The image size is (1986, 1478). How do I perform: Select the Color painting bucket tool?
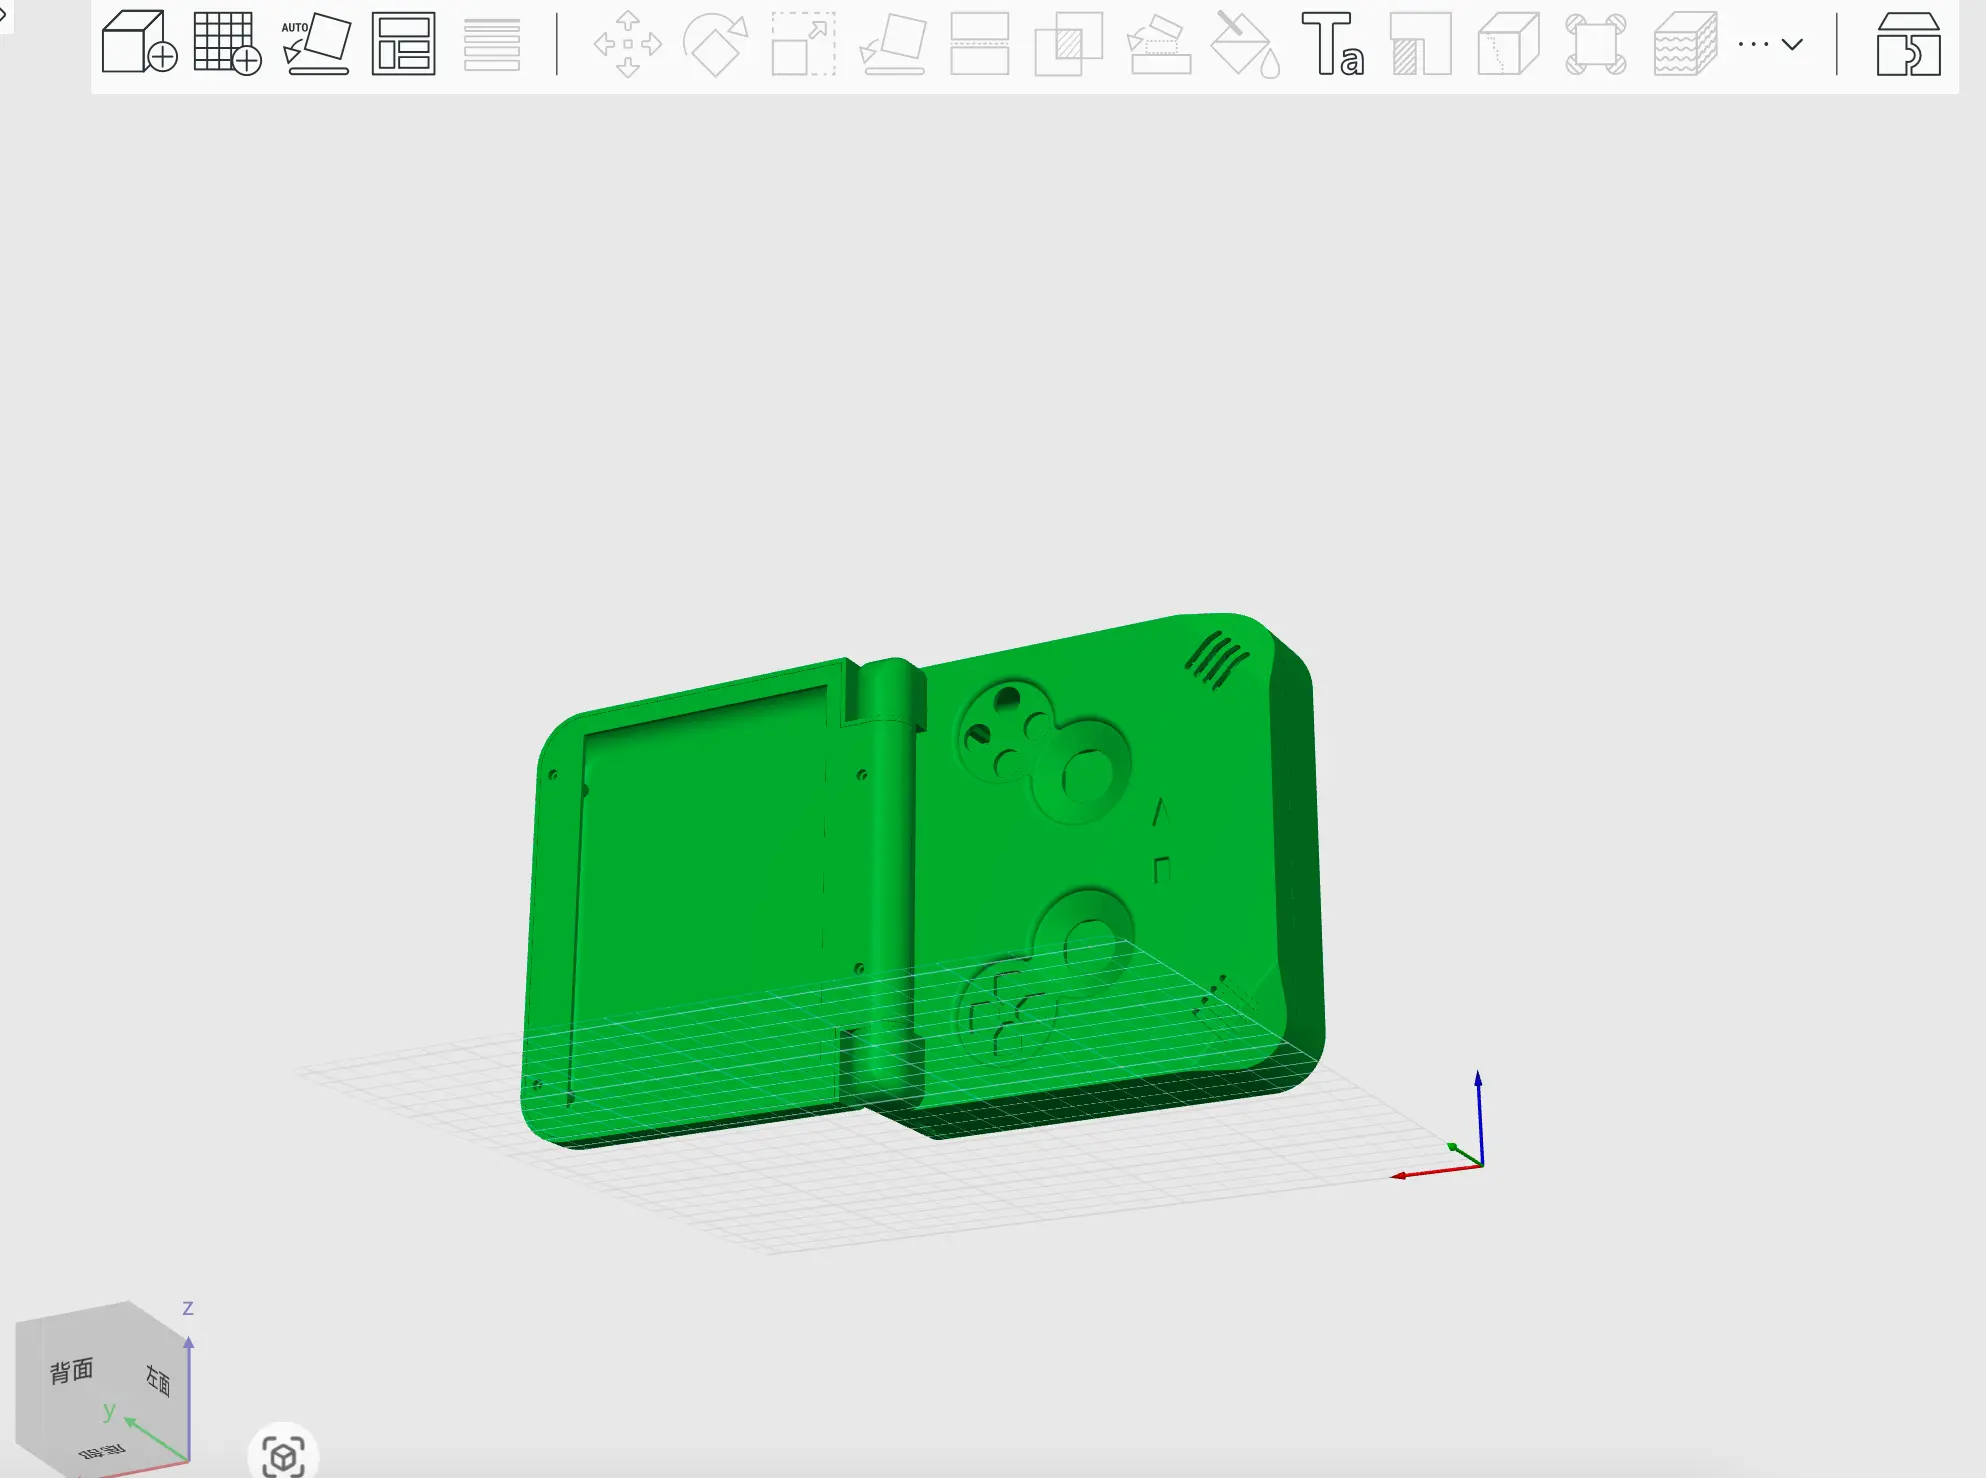click(1245, 44)
